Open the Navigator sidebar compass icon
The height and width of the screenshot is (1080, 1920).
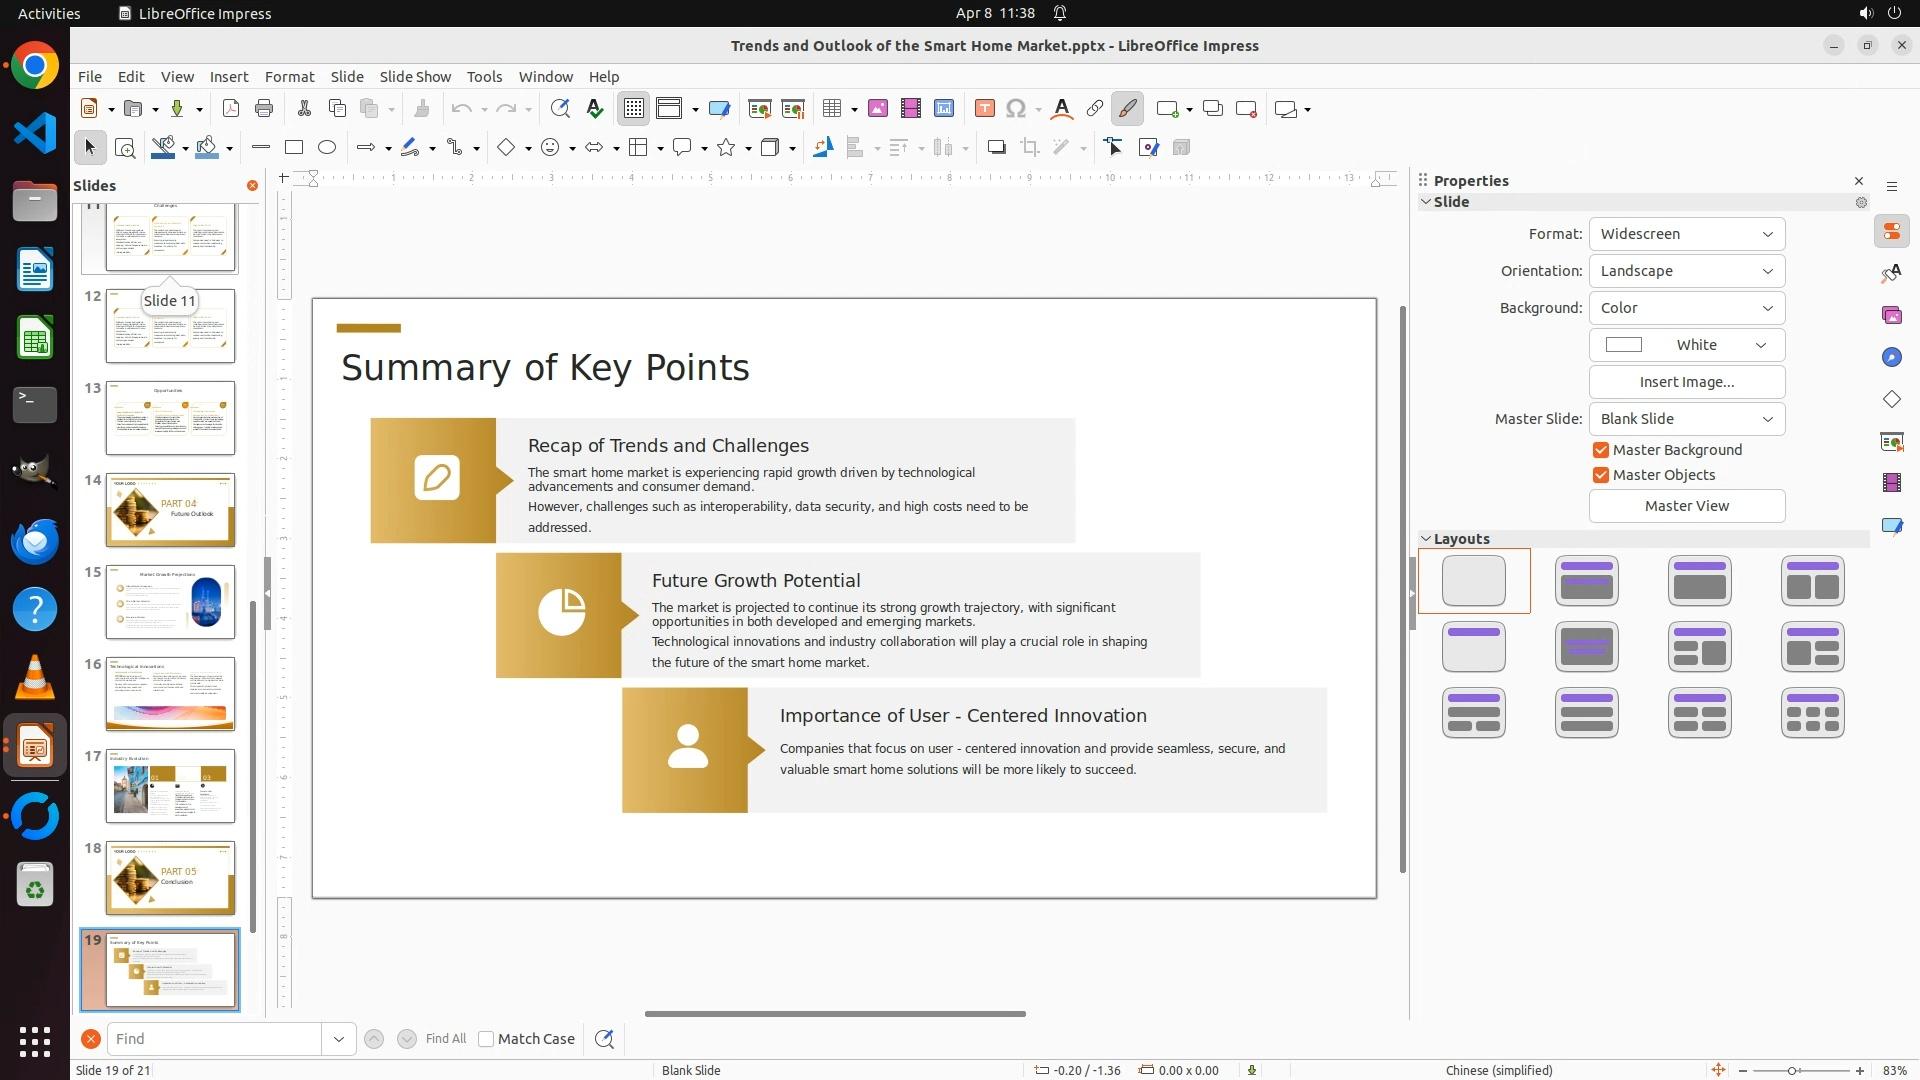tap(1891, 357)
